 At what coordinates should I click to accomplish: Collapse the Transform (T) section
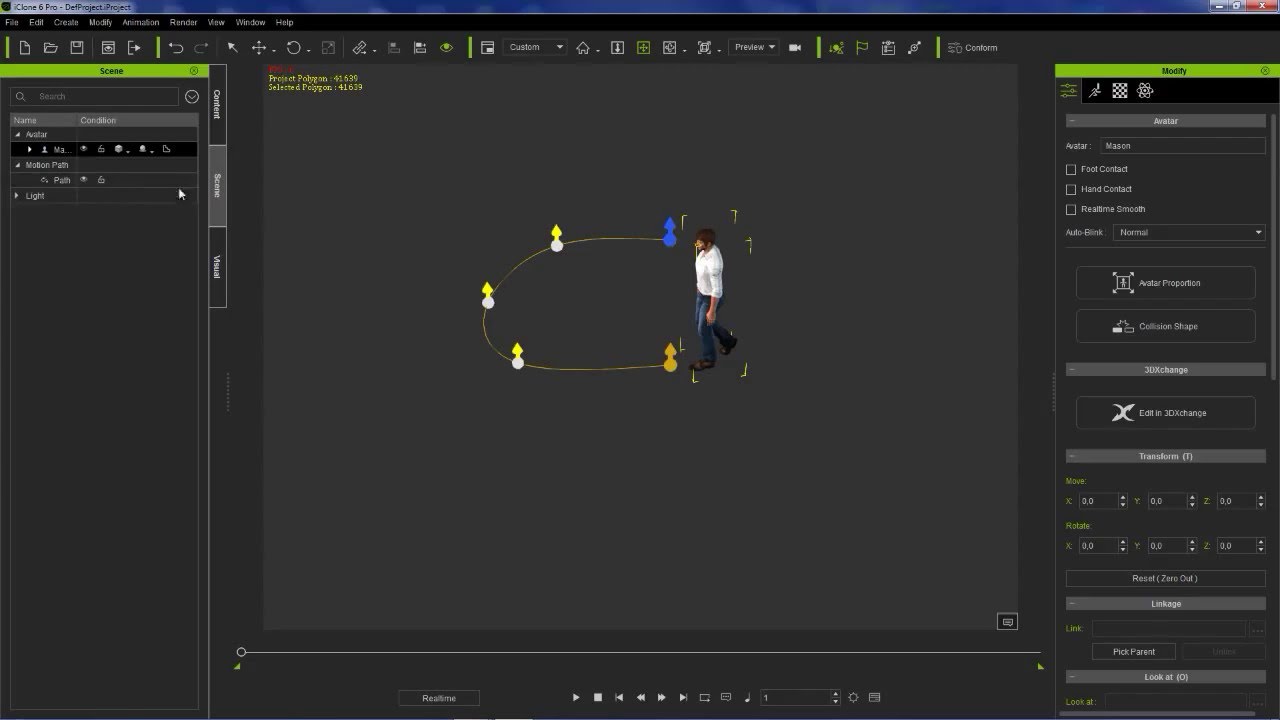(x=1071, y=456)
